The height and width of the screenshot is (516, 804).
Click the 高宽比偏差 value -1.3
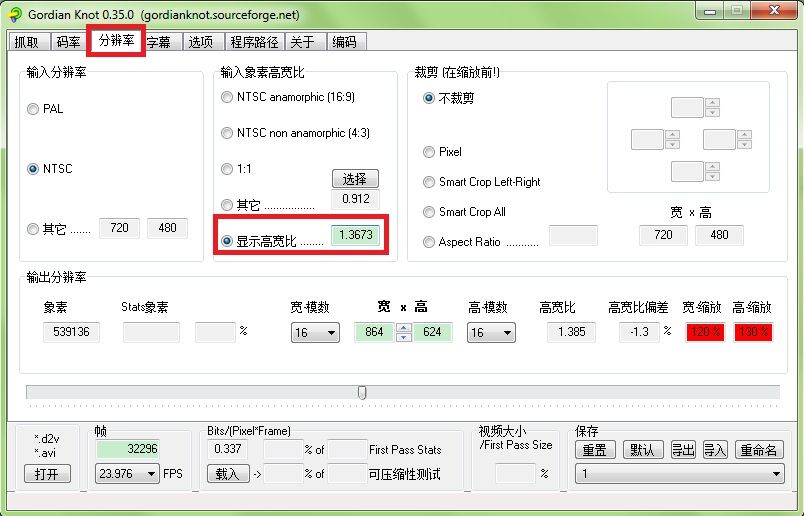639,332
